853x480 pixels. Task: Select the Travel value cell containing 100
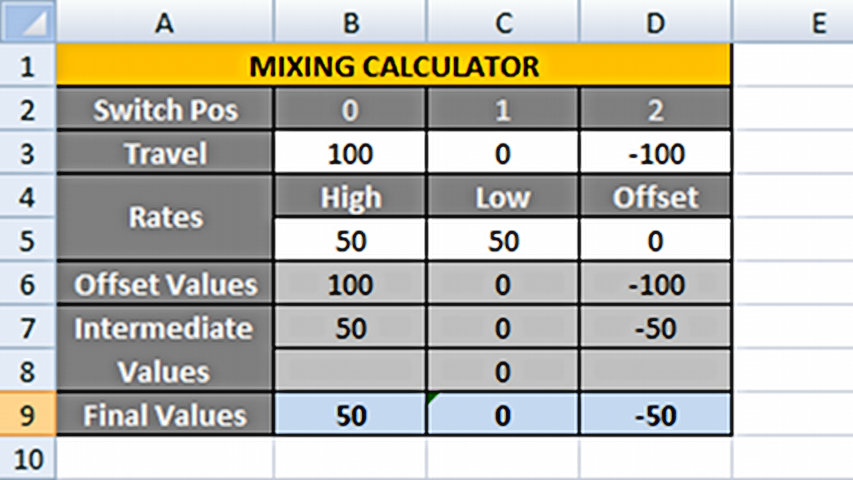point(350,154)
